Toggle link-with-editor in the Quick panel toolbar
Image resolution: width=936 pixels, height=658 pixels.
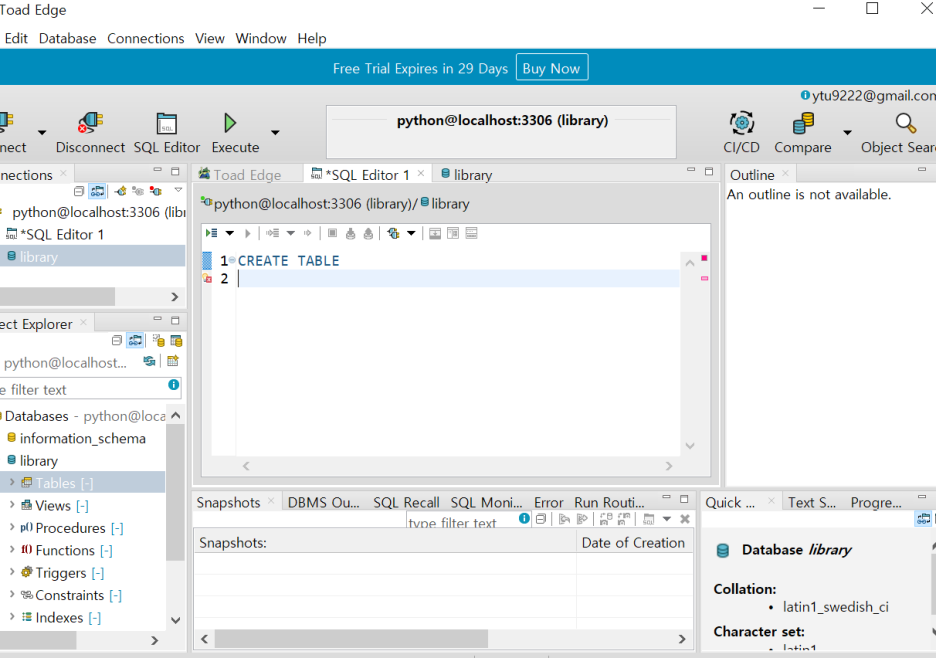pos(923,519)
